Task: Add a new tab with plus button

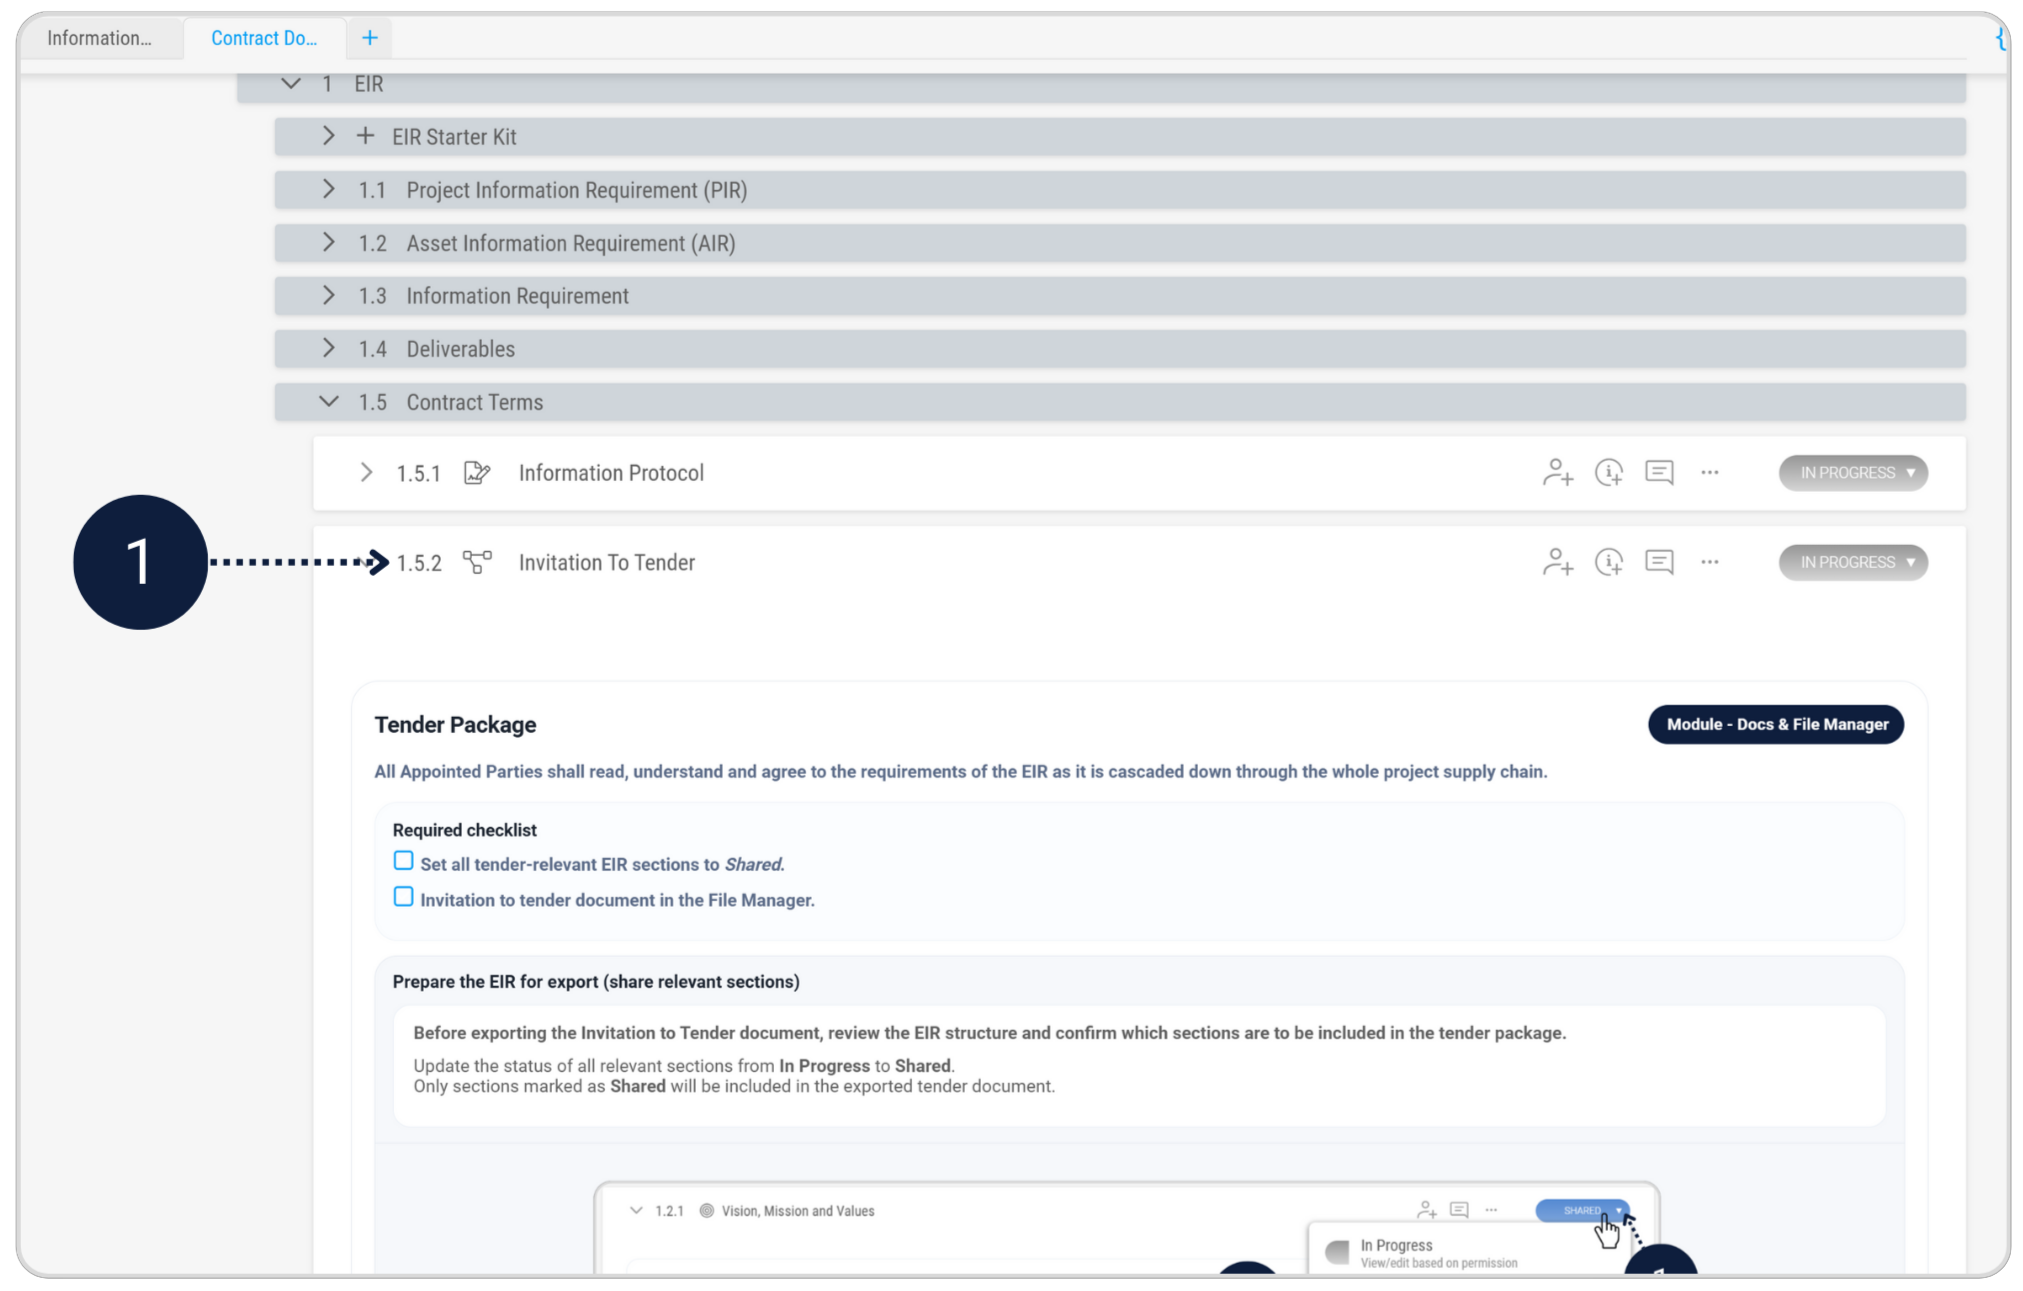Action: point(370,38)
